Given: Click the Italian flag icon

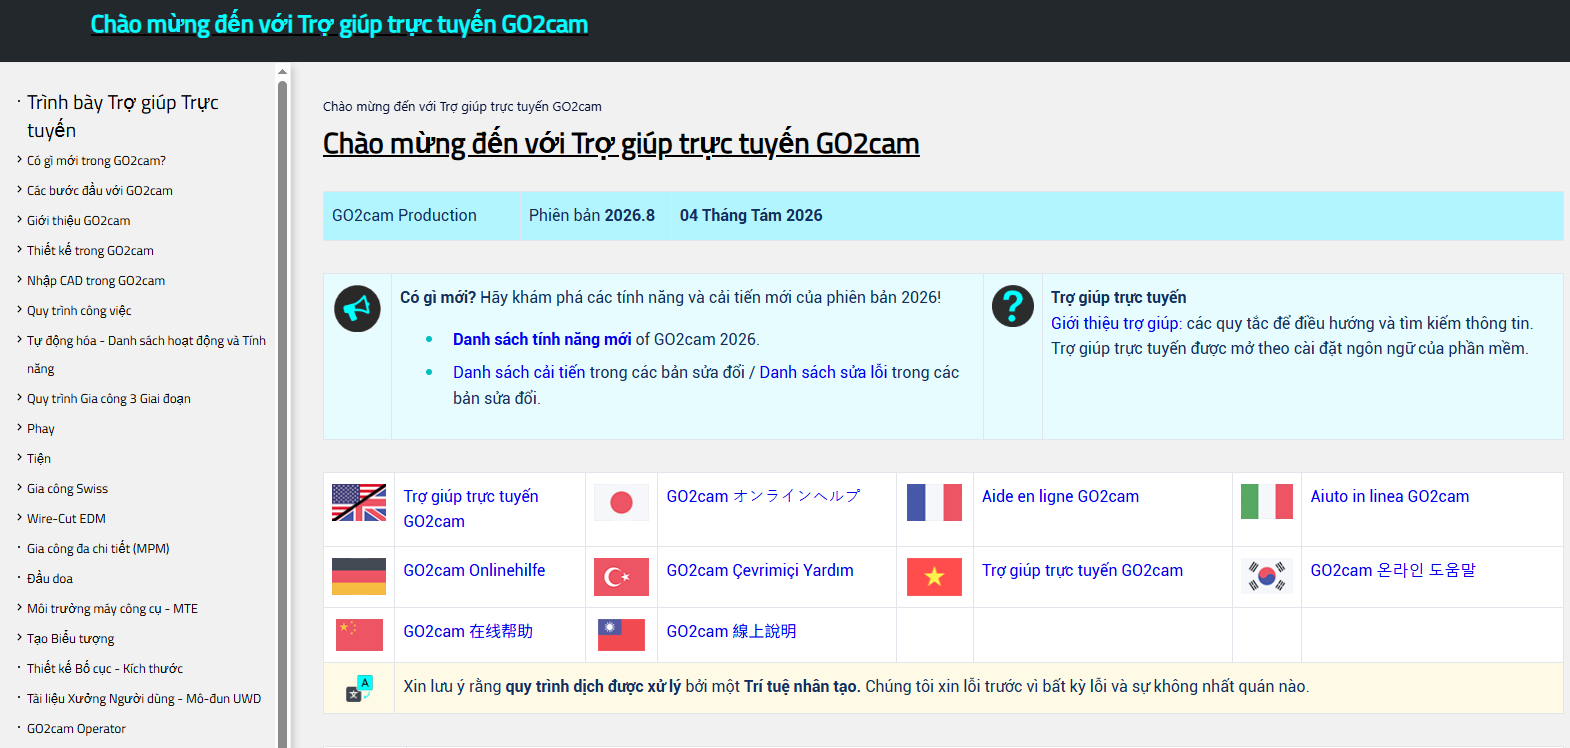Looking at the screenshot, I should coord(1267,502).
